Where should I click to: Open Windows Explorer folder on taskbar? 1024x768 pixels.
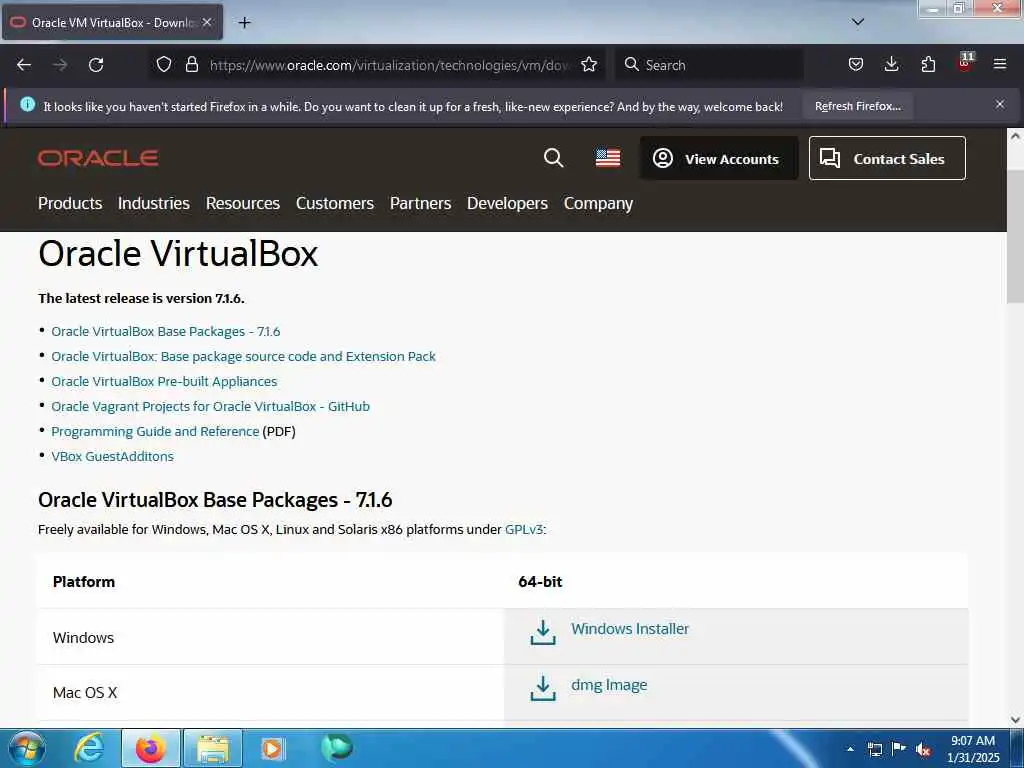tap(213, 748)
